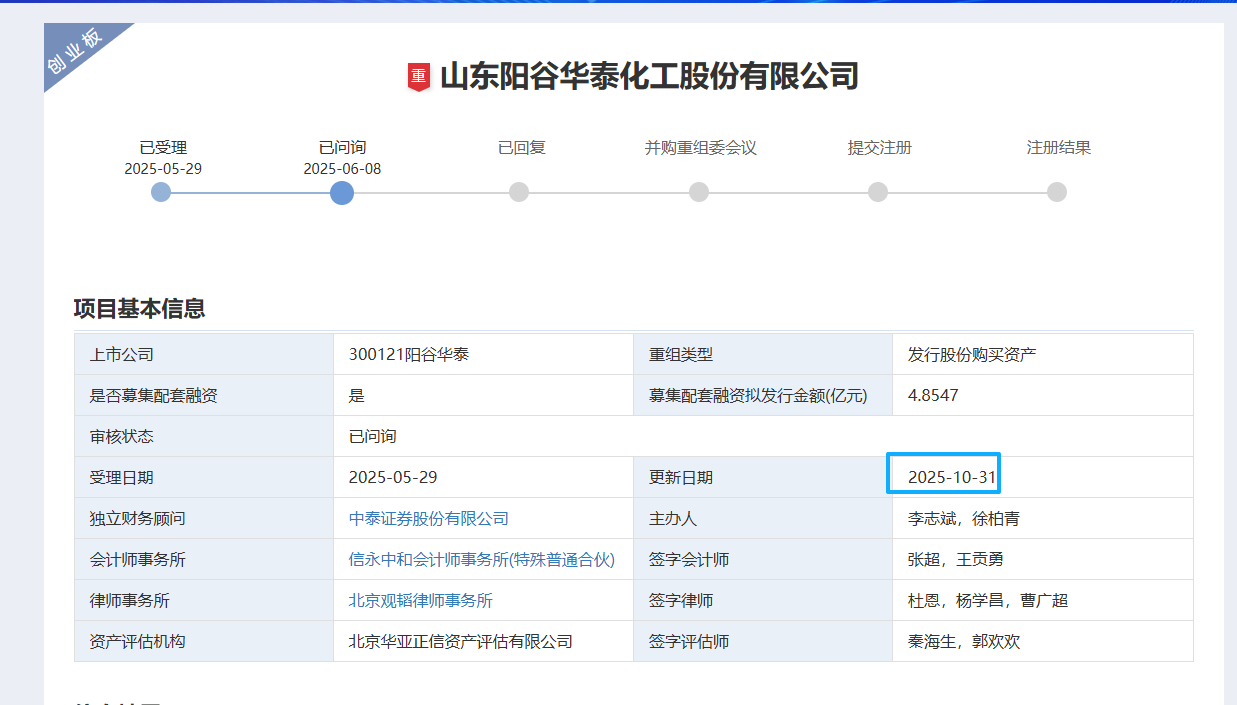Viewport: 1237px width, 705px height.
Task: Select the 提交注册 timeline node dot
Action: [x=878, y=192]
